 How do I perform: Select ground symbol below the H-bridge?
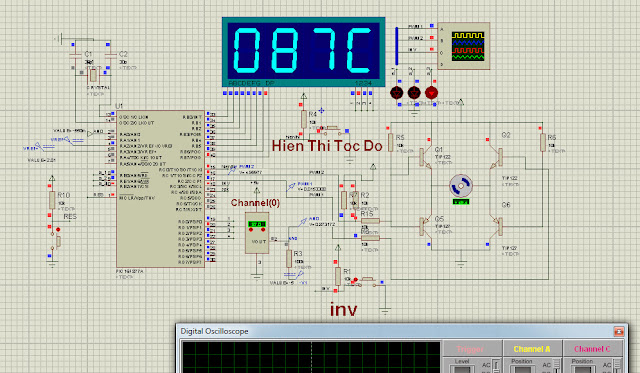[461, 264]
